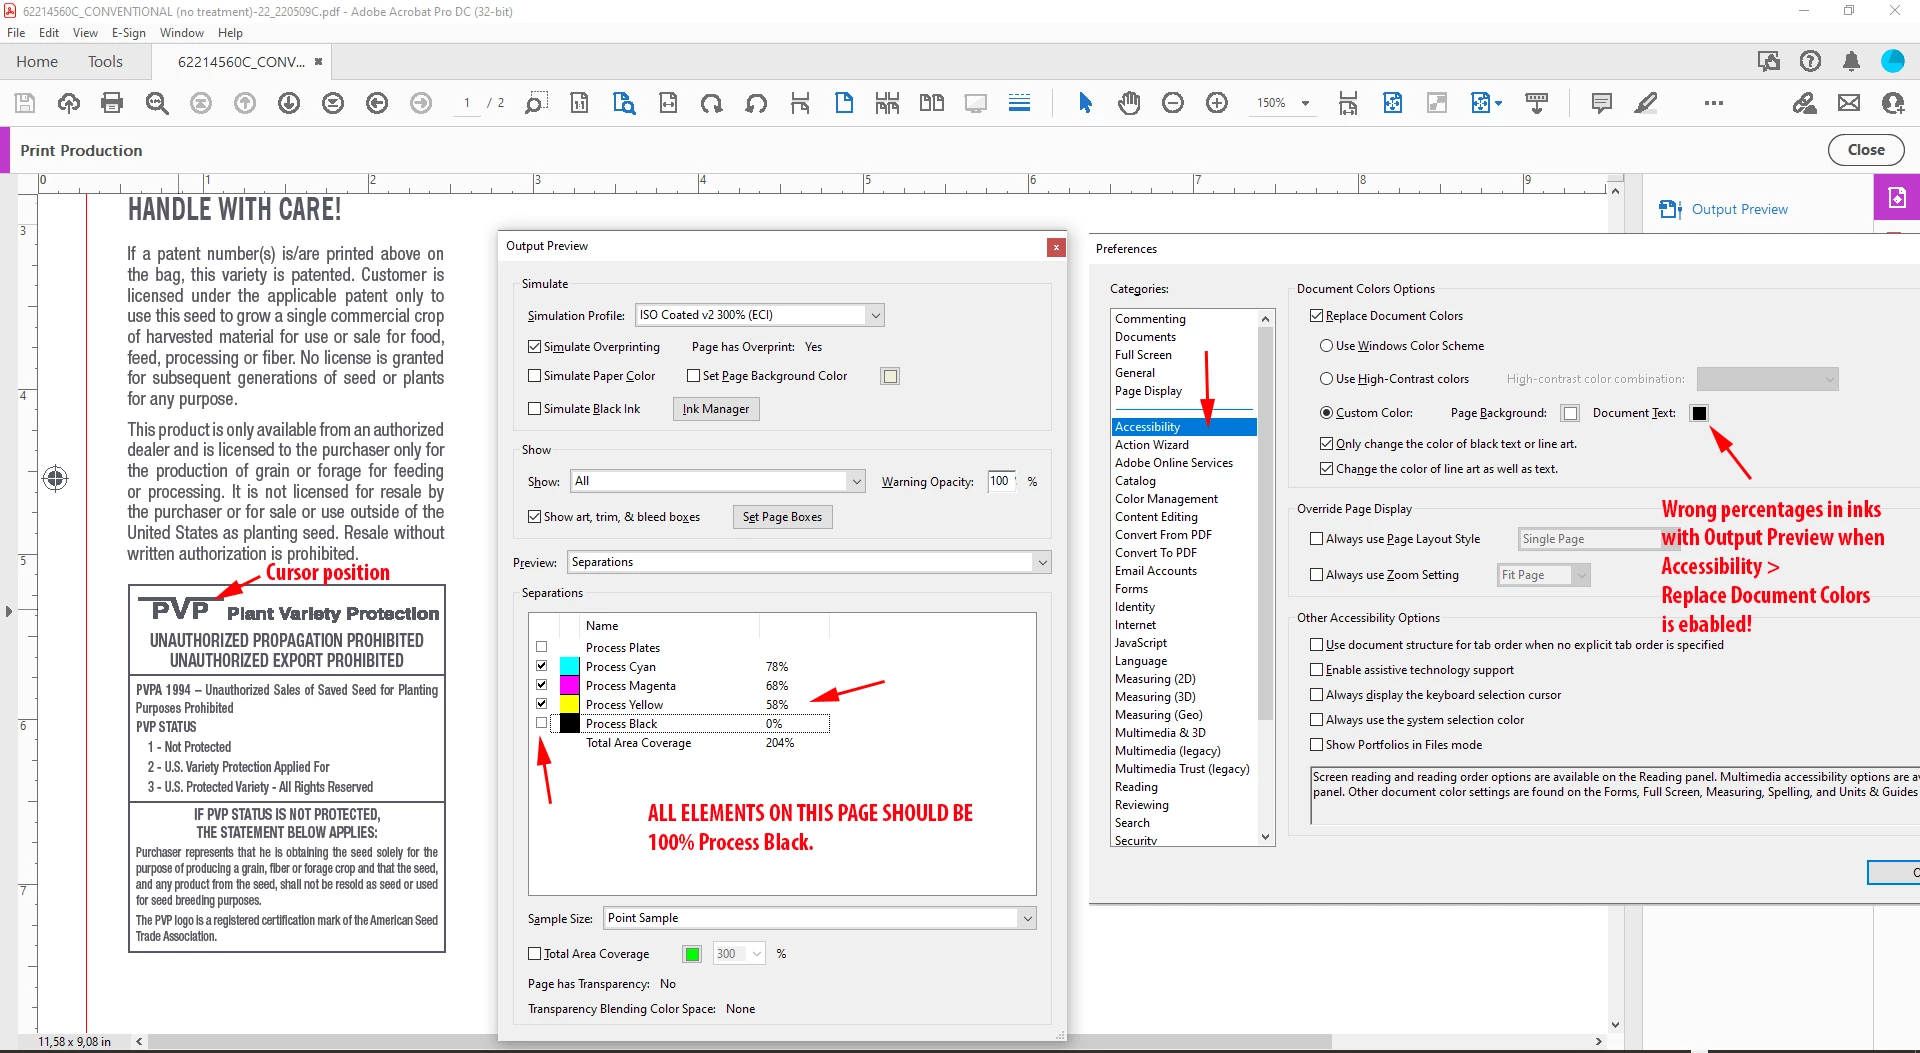Click the rotate counterclockwise icon
Viewport: 1920px width, 1053px height.
click(x=756, y=103)
